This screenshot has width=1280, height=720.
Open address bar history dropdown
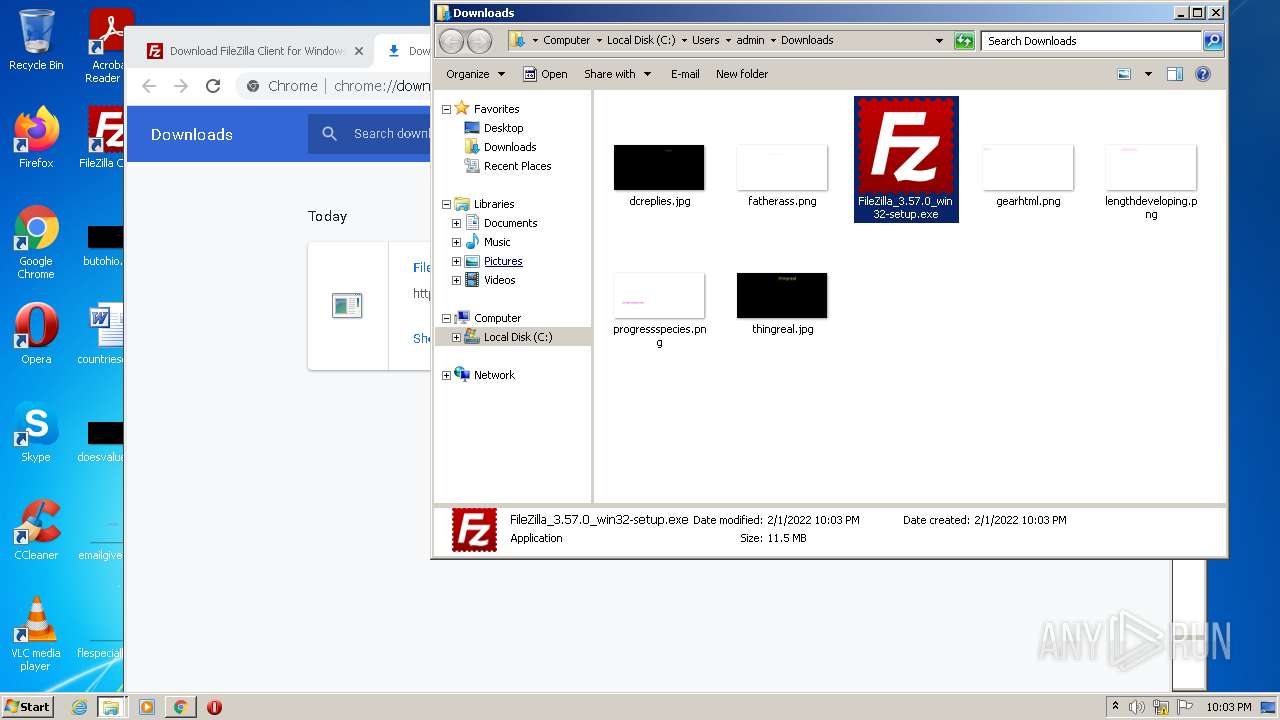939,41
